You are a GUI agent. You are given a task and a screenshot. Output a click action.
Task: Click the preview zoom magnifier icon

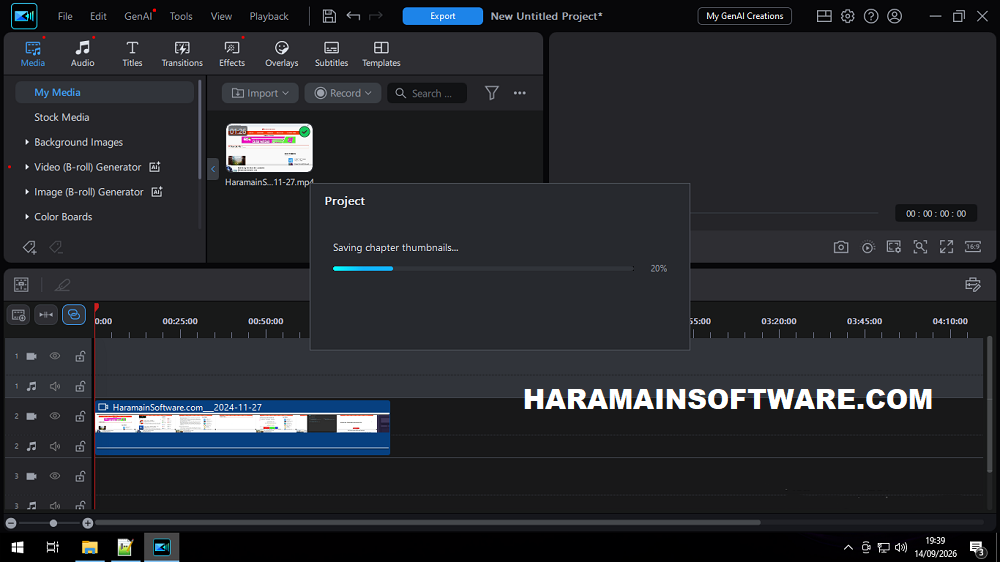click(x=920, y=247)
